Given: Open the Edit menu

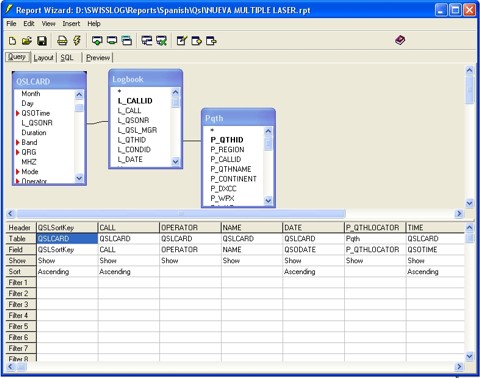Looking at the screenshot, I should pyautogui.click(x=29, y=24).
